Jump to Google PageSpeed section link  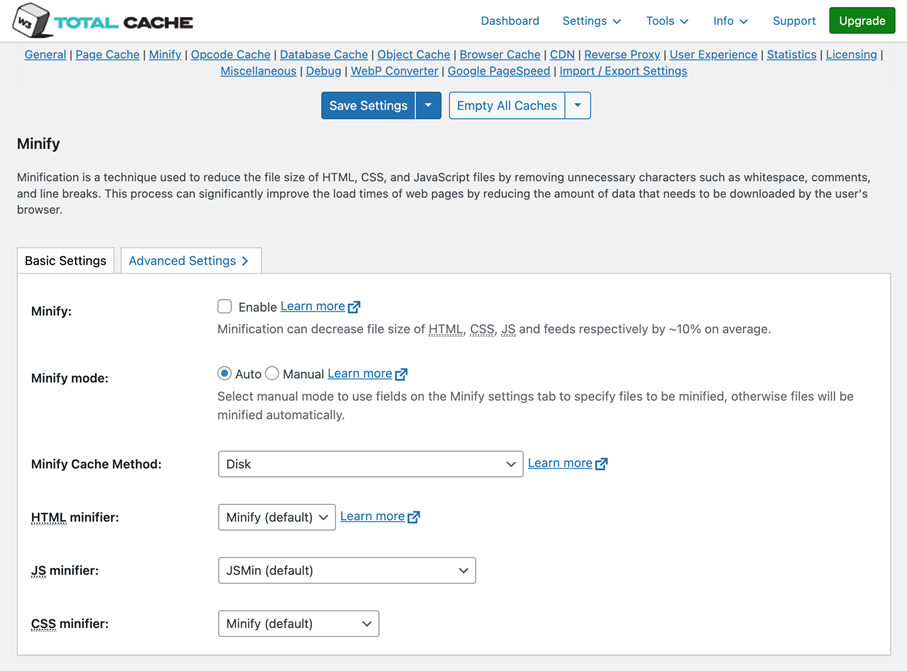point(499,71)
